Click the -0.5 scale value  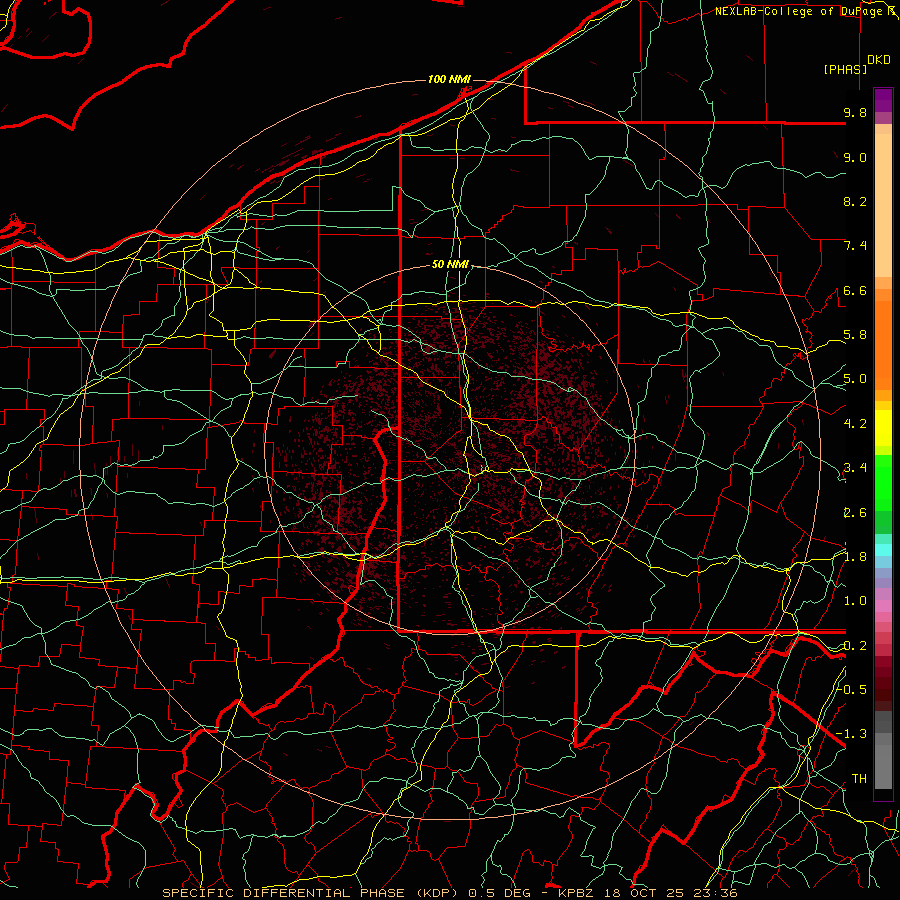tap(852, 689)
